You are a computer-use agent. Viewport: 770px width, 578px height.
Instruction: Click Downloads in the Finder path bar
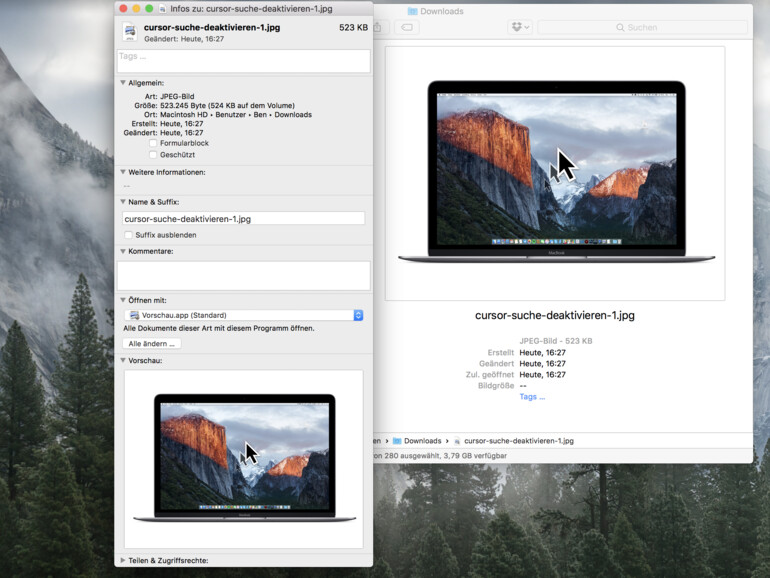point(422,441)
